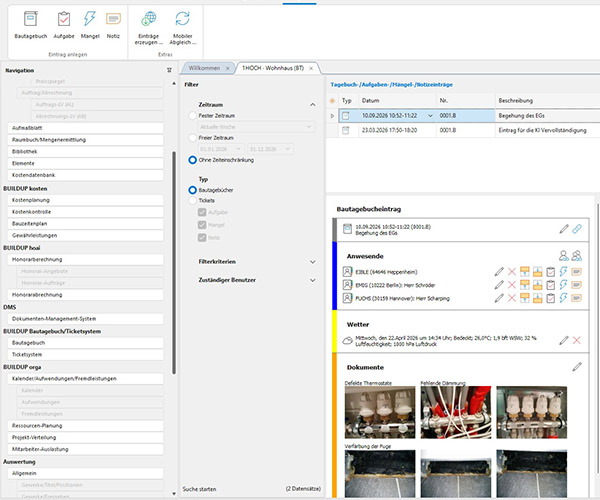Edit the Dokumente section
The height and width of the screenshot is (500, 600).
[577, 367]
